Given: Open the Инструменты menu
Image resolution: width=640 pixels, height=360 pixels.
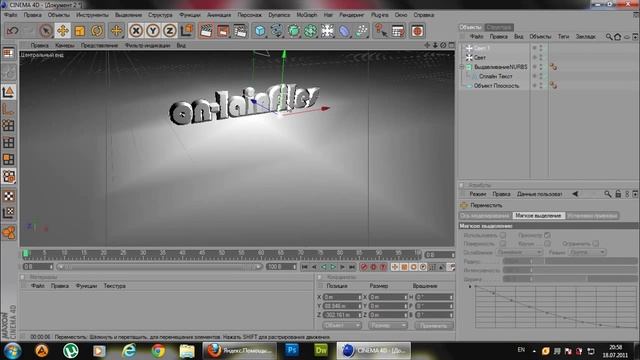Looking at the screenshot, I should click(x=92, y=15).
